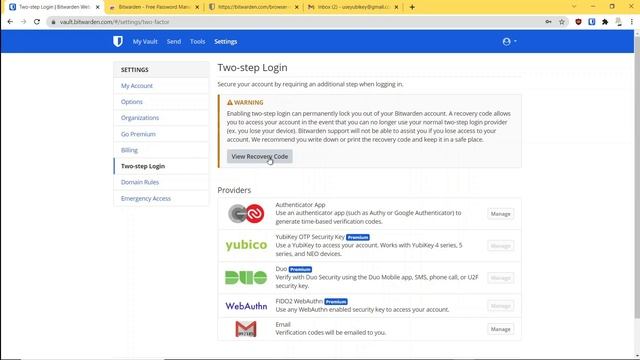The image size is (640, 360).
Task: Click the warning triangle icon
Action: [x=229, y=102]
